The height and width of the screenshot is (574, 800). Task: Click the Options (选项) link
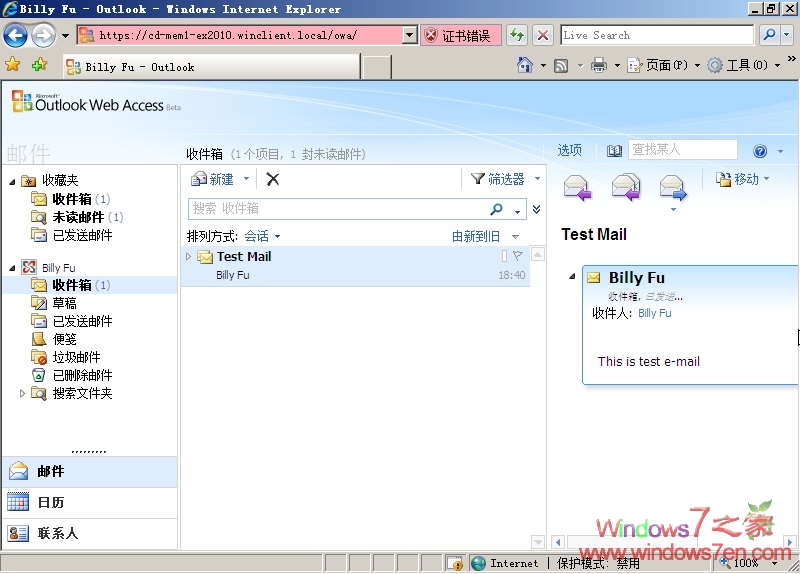[x=569, y=150]
